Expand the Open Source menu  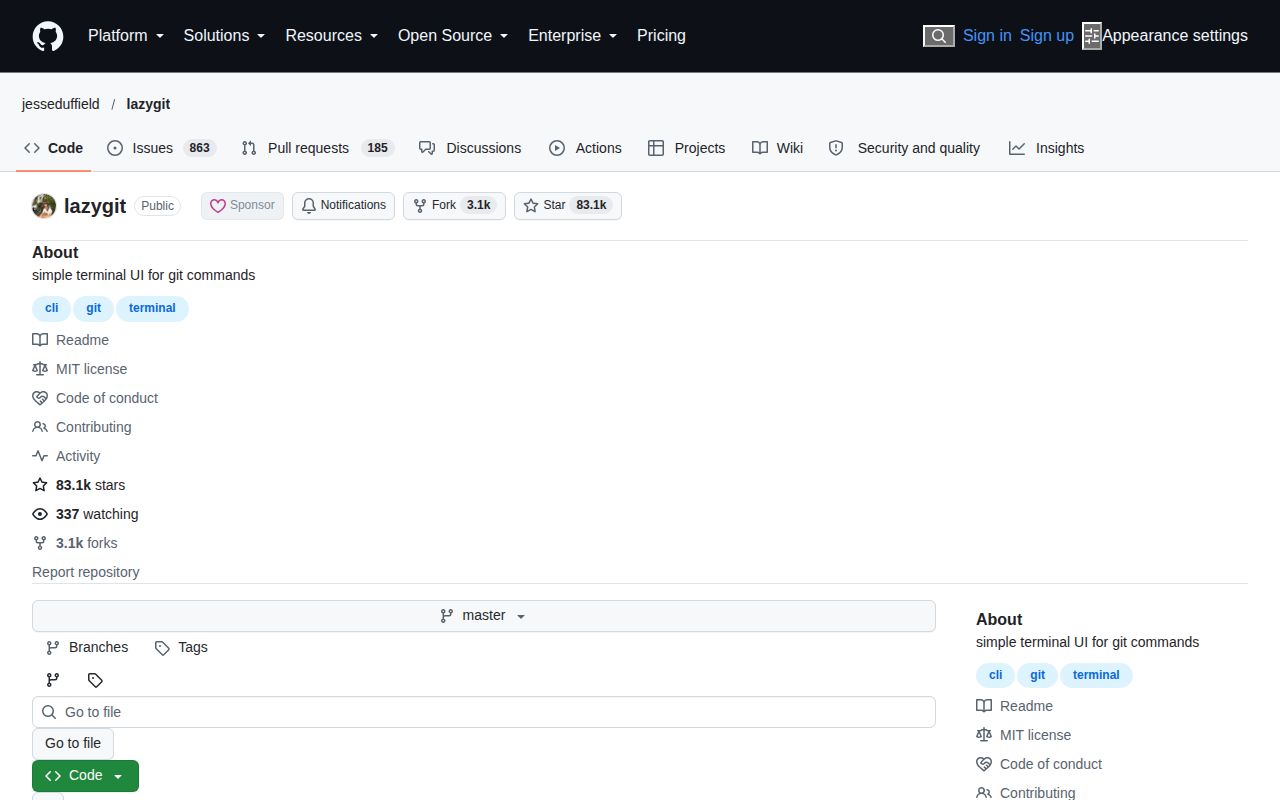453,36
